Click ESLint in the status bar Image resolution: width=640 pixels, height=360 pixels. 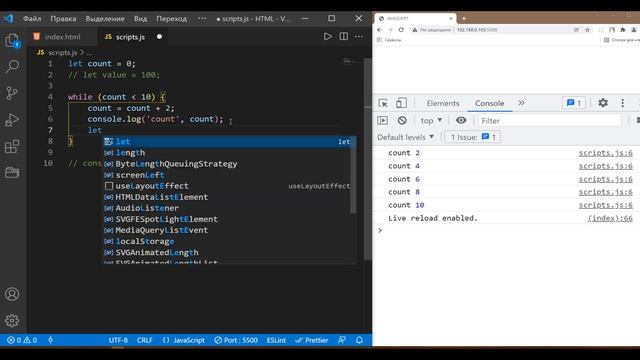[x=276, y=340]
